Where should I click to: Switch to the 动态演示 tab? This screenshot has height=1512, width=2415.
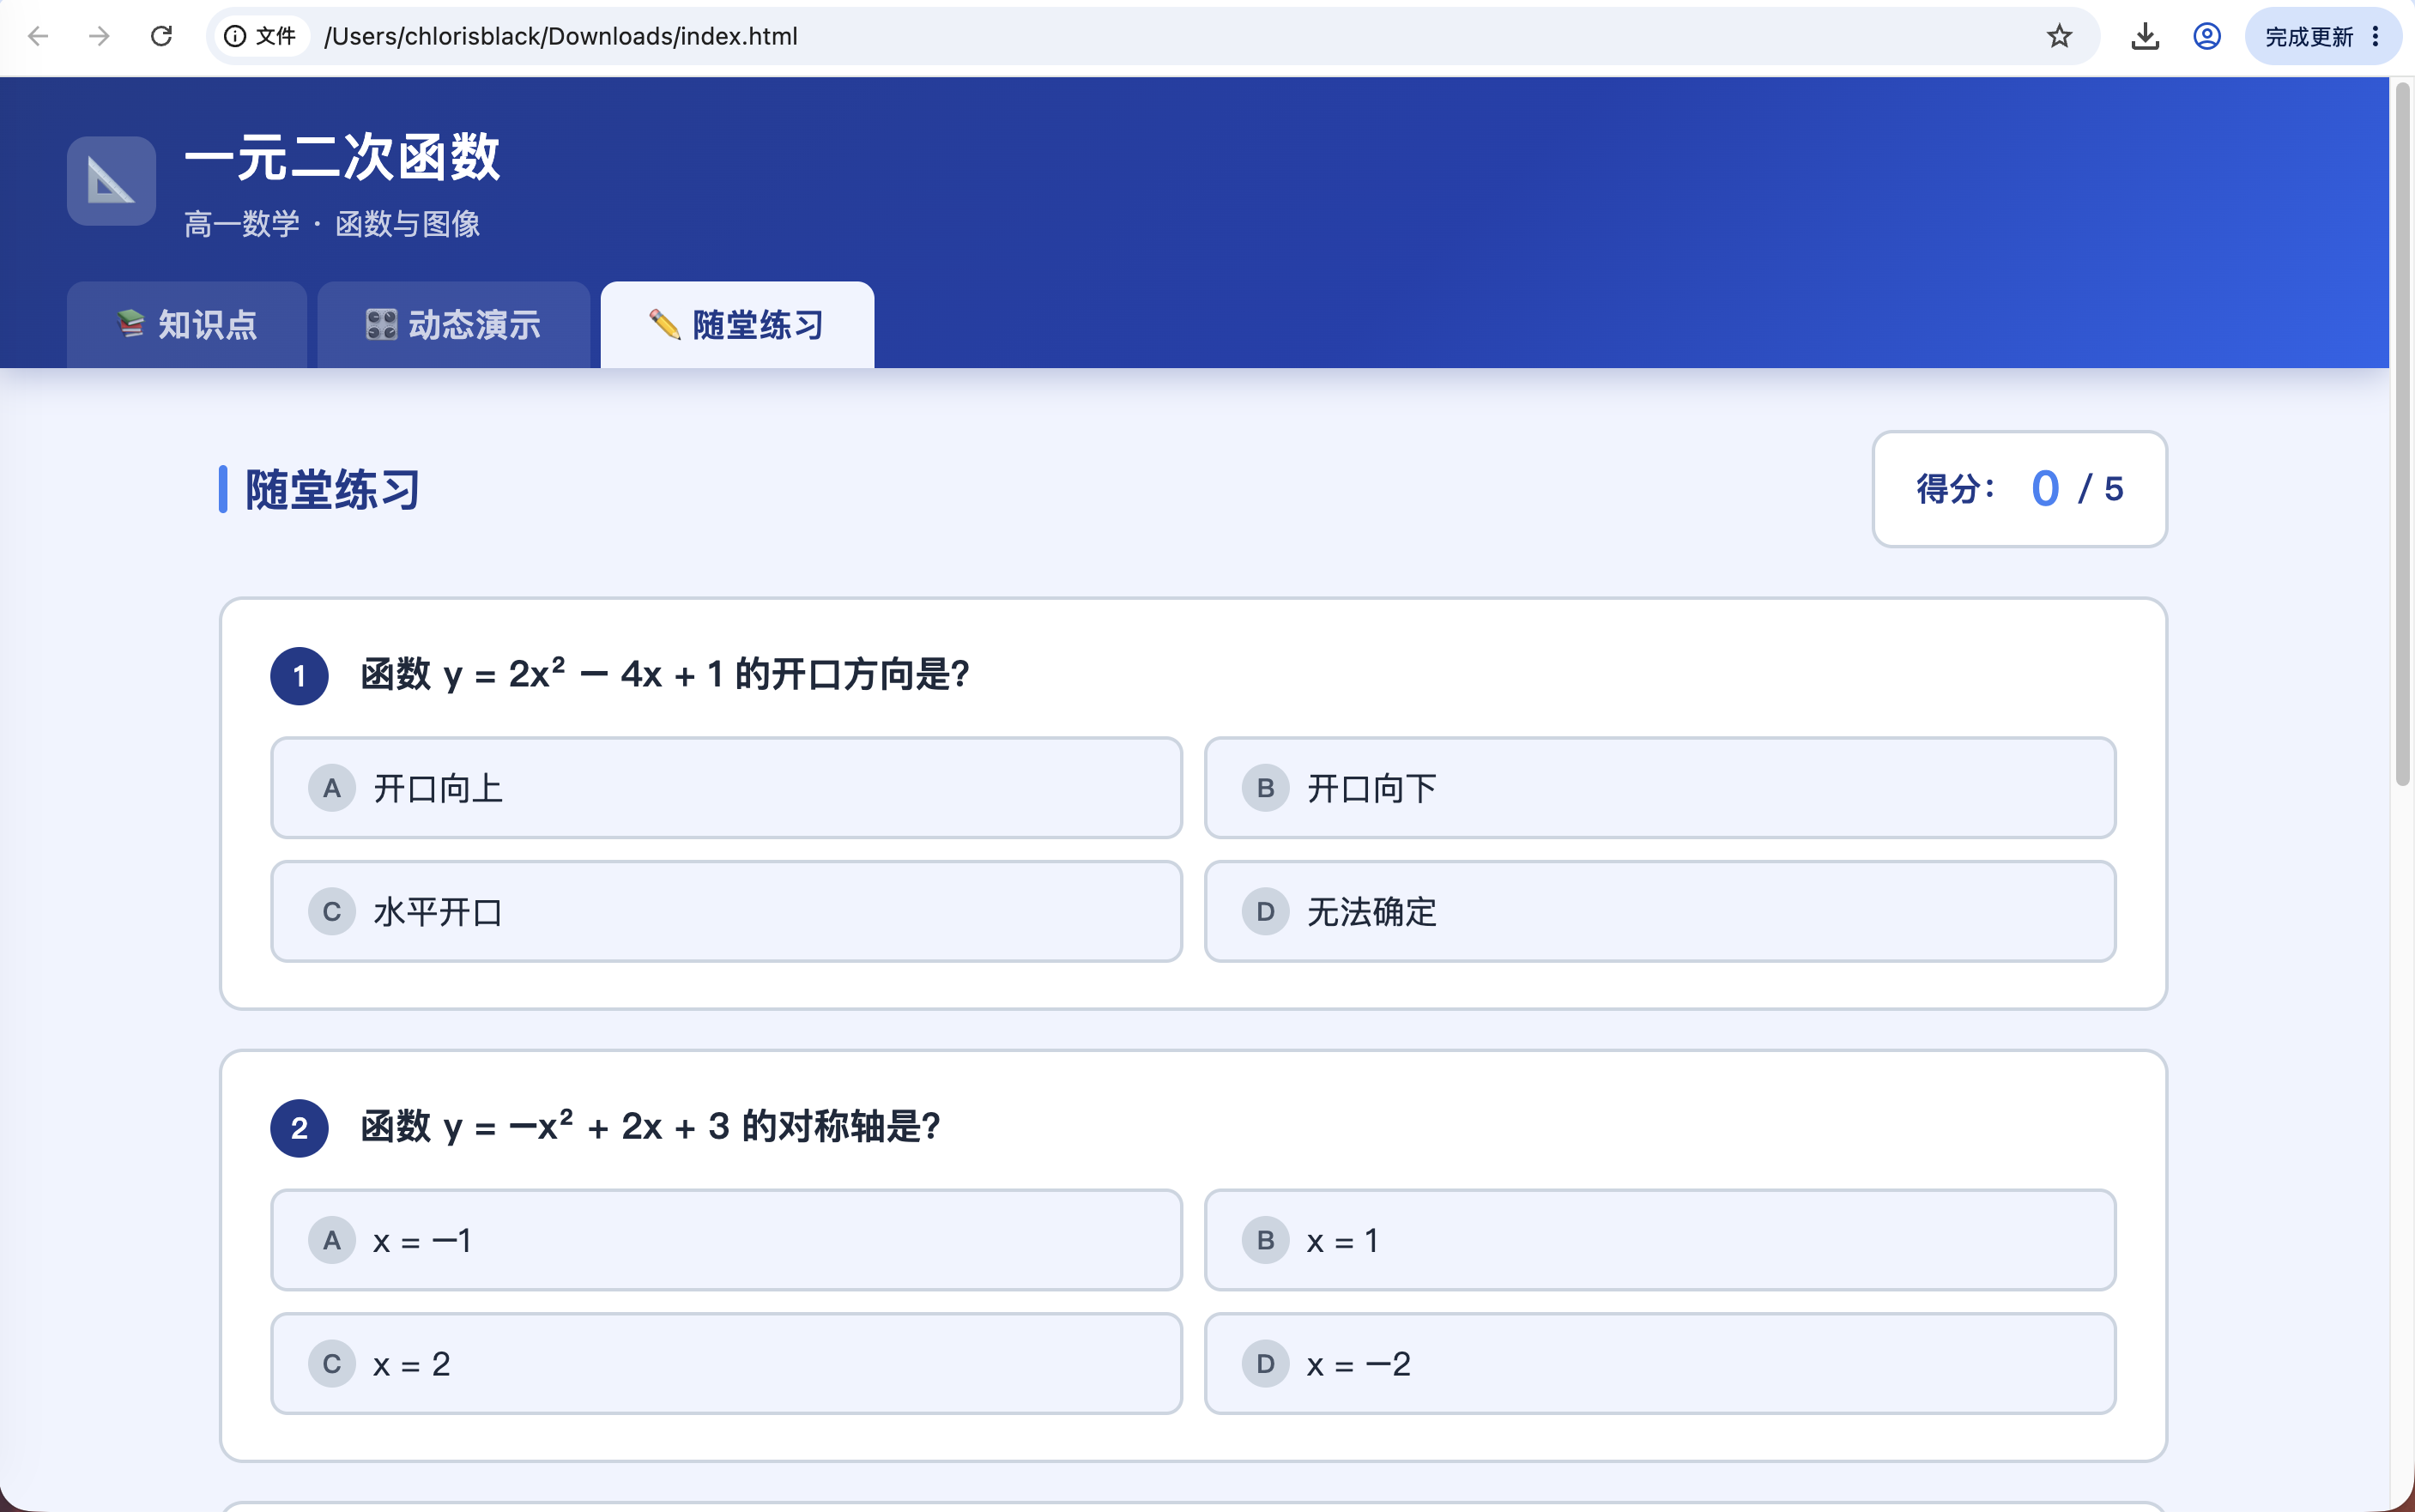tap(454, 325)
